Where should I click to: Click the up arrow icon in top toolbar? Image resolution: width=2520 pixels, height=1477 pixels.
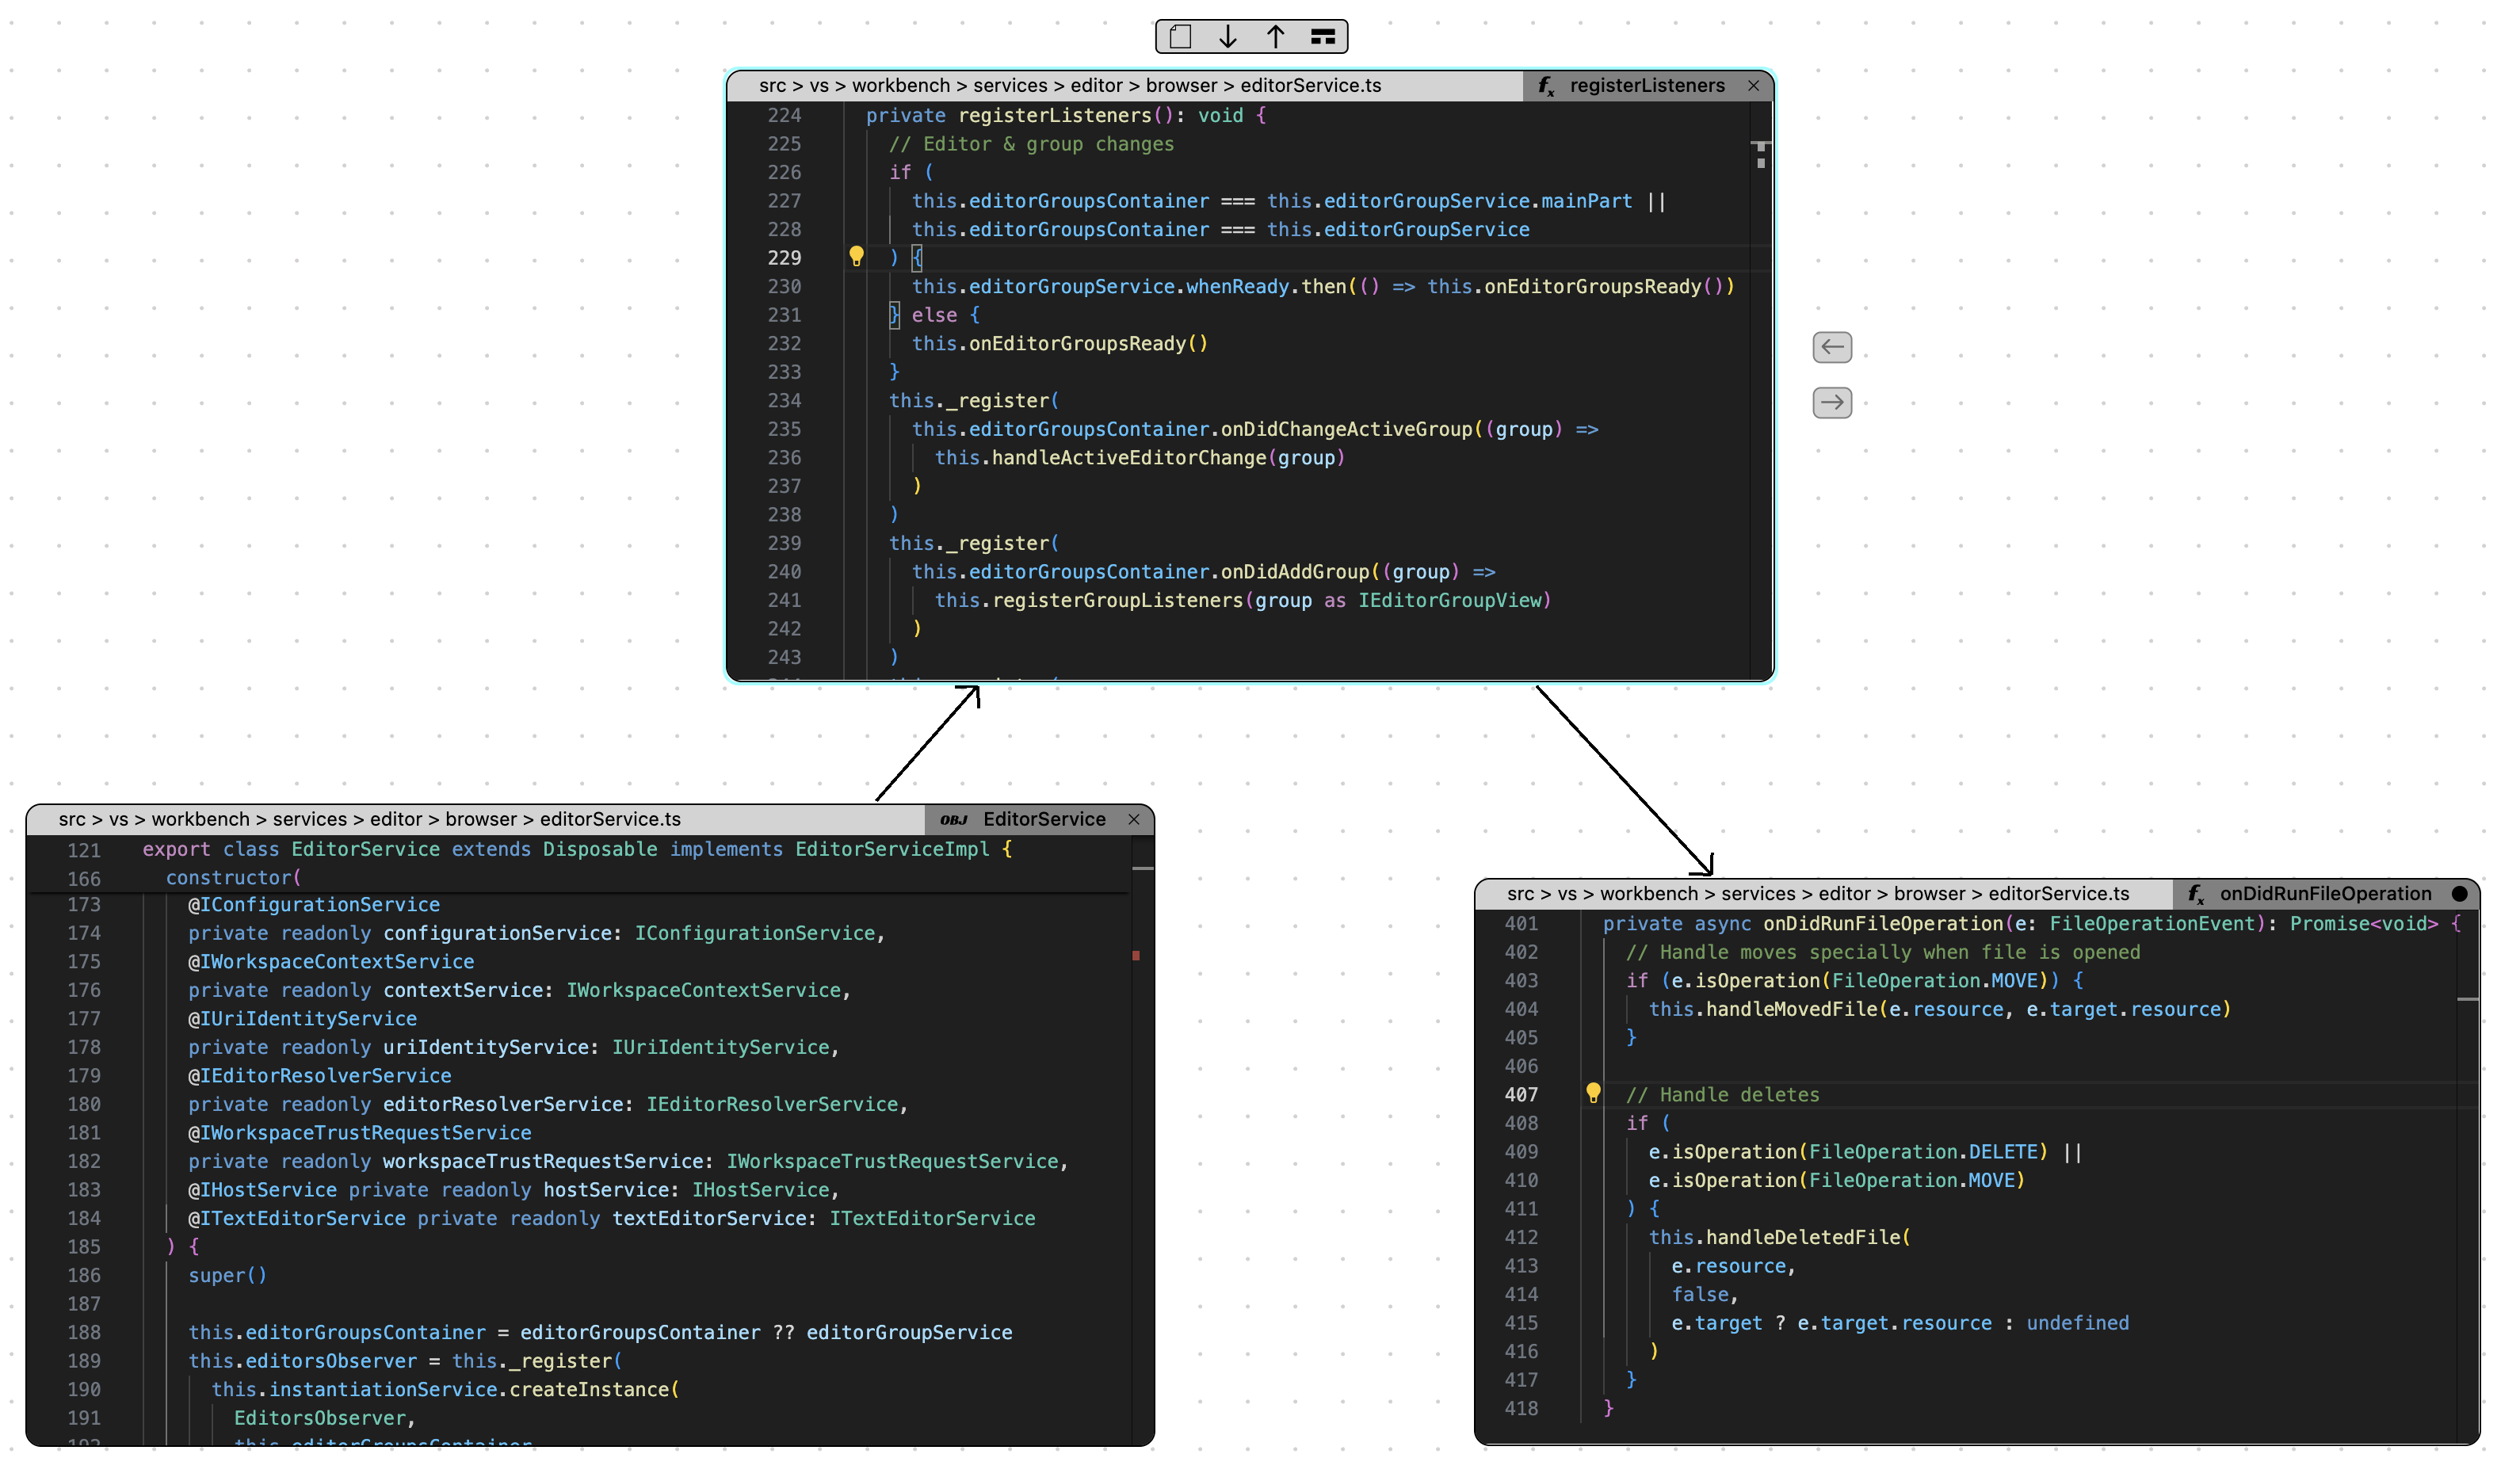tap(1276, 37)
